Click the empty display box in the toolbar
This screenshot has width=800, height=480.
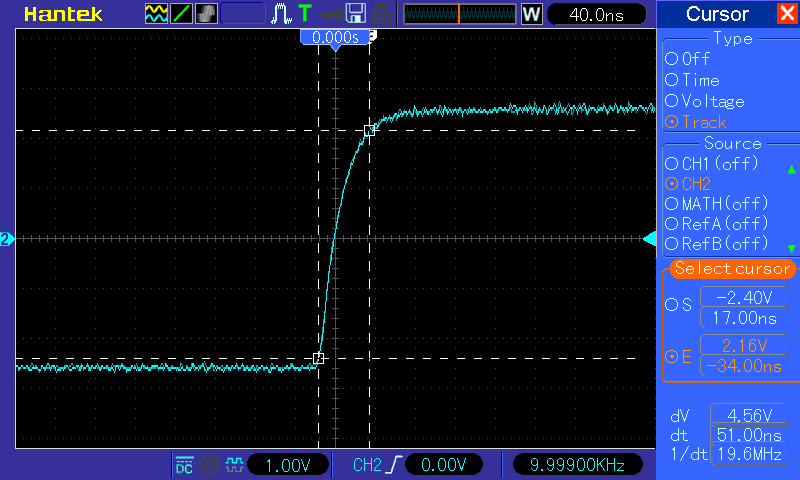(243, 14)
